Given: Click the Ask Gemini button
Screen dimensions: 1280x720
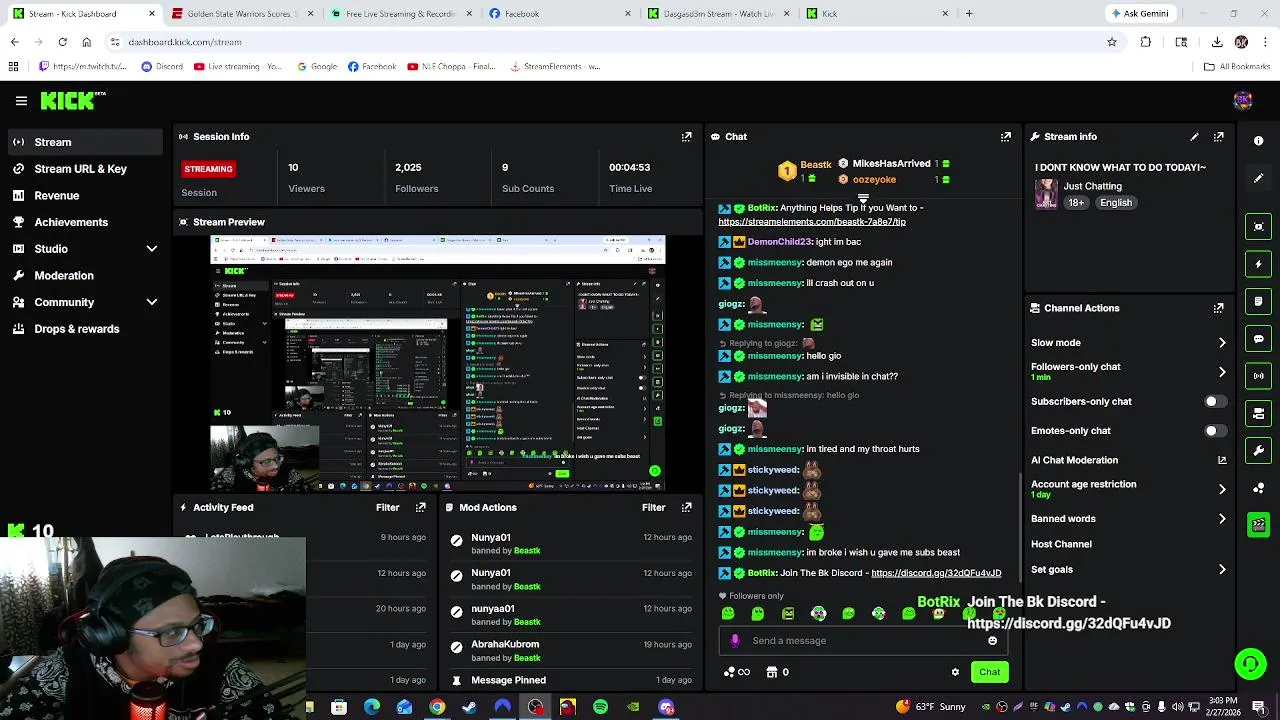Looking at the screenshot, I should [x=1140, y=14].
